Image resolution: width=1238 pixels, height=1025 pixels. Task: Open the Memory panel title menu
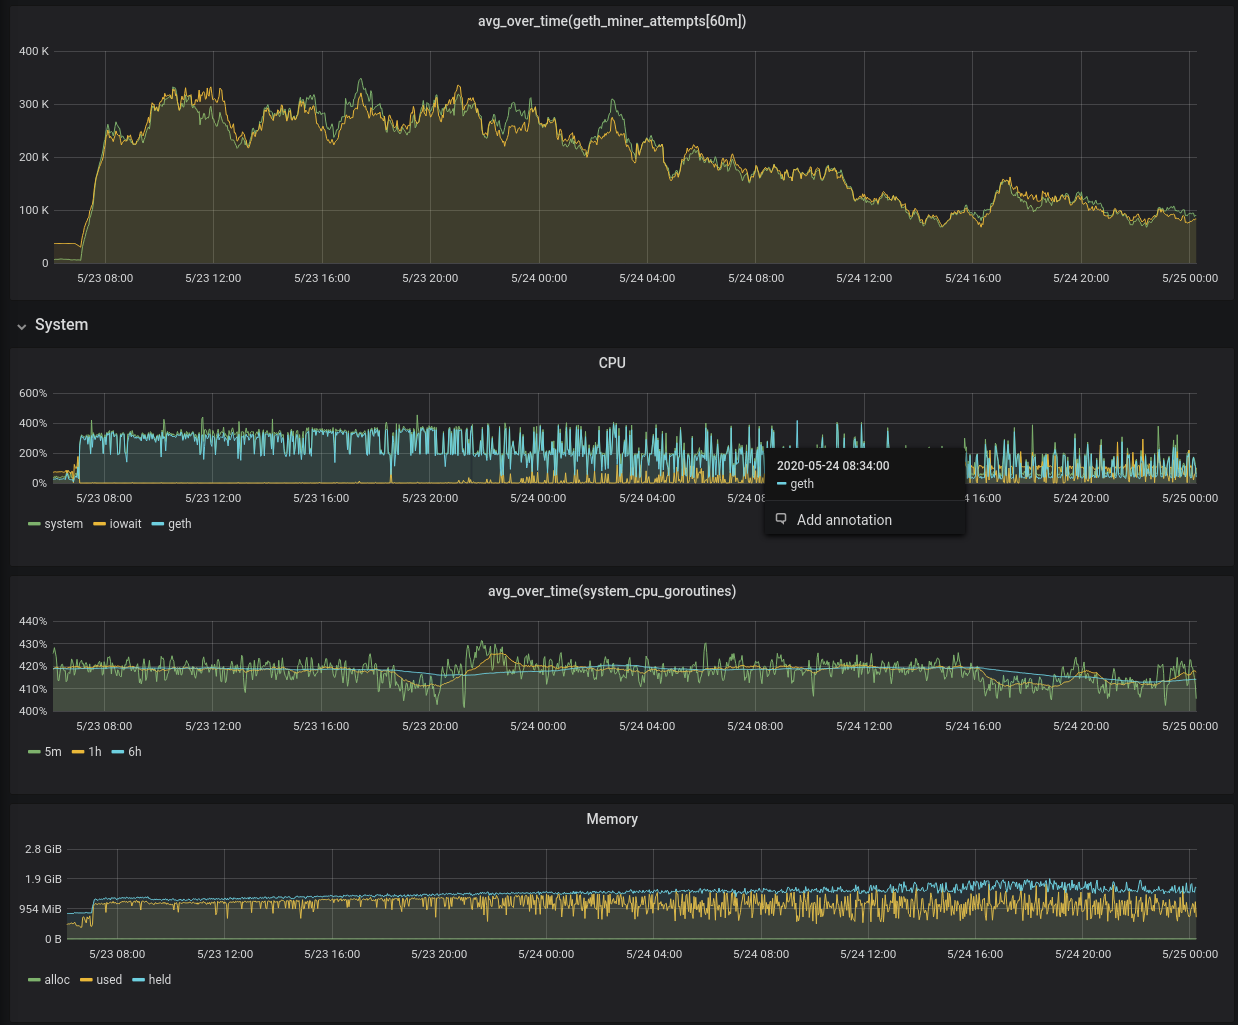[x=612, y=819]
